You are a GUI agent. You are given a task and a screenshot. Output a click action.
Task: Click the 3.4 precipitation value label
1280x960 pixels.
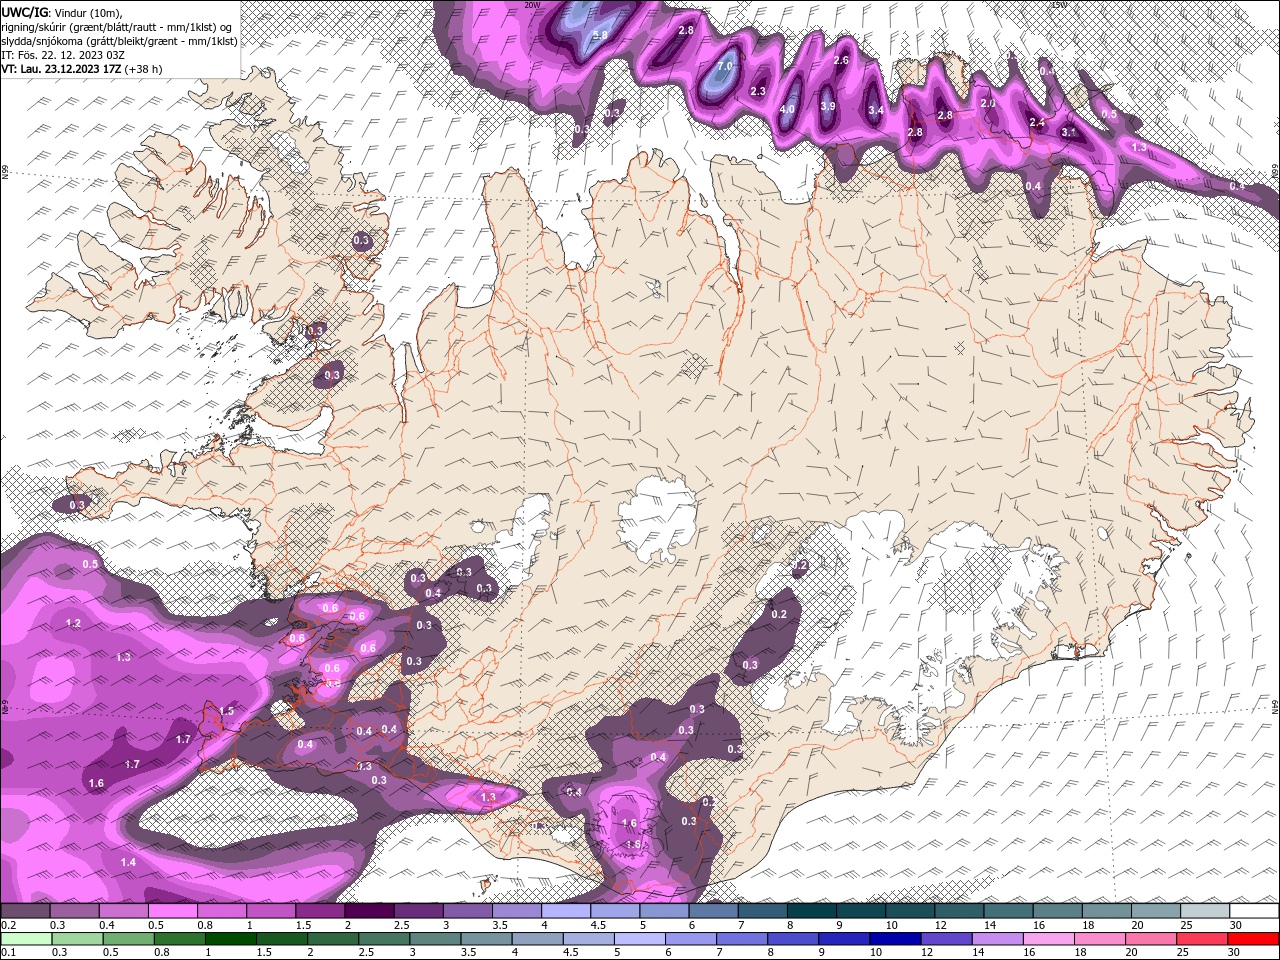(876, 110)
